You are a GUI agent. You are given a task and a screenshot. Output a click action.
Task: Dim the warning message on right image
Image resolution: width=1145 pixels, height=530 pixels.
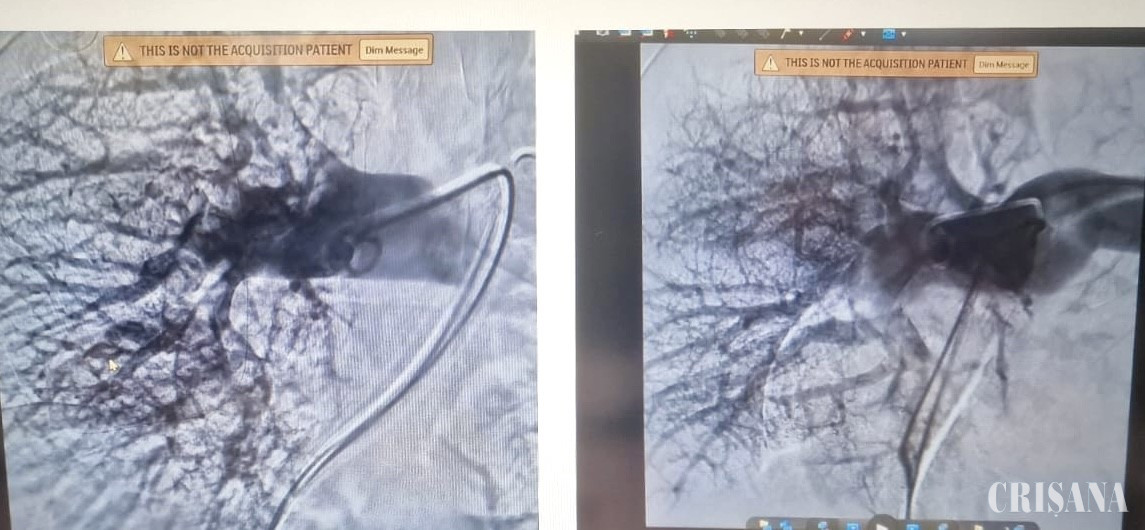(1003, 64)
